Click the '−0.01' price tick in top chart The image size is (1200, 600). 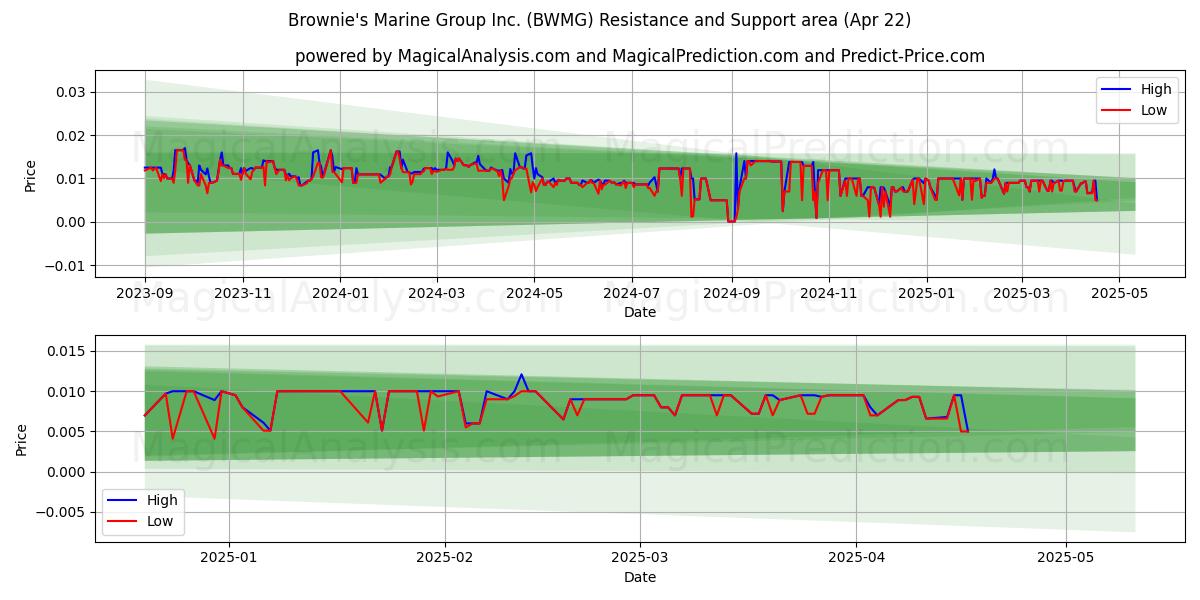click(x=65, y=265)
